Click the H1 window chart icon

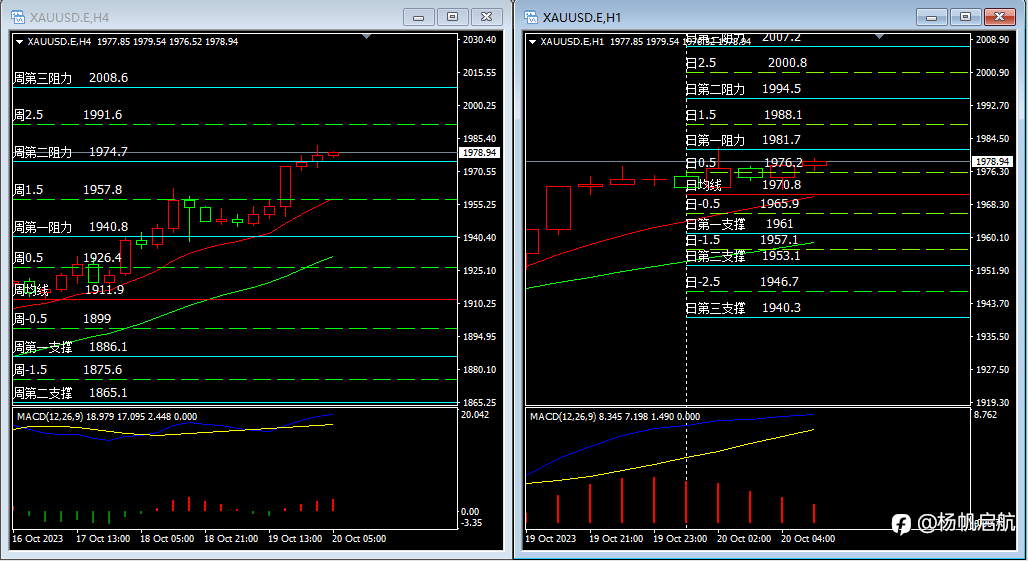pyautogui.click(x=531, y=17)
